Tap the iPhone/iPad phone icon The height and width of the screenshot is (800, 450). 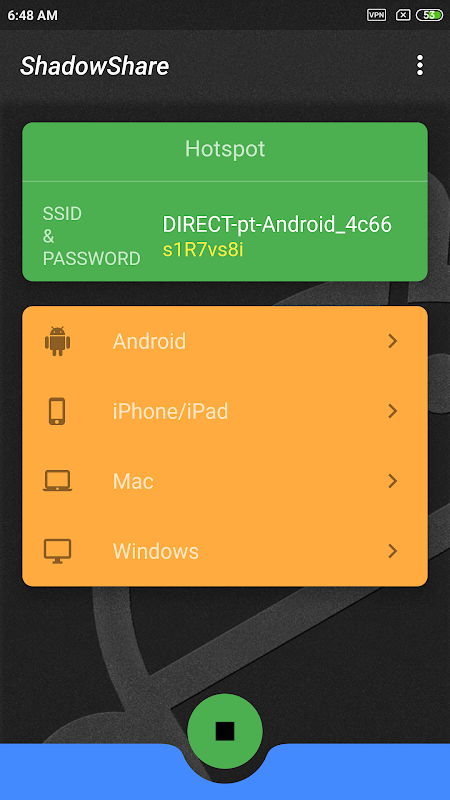[57, 411]
